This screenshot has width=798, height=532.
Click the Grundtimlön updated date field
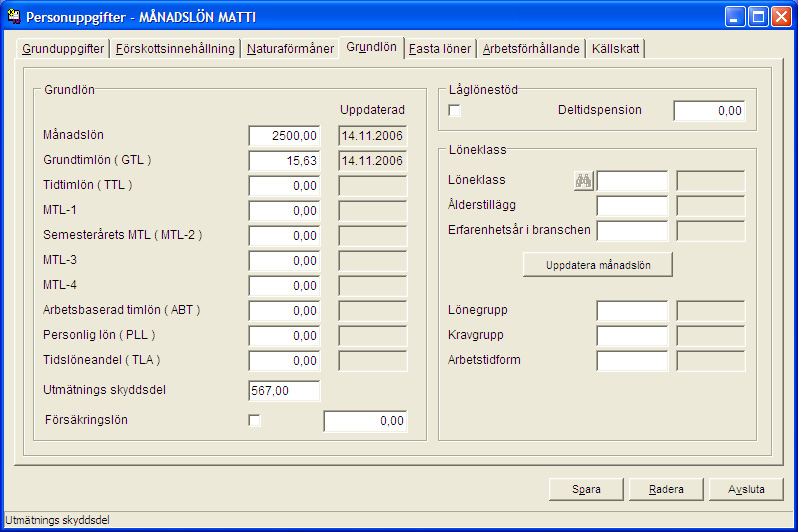pyautogui.click(x=373, y=161)
